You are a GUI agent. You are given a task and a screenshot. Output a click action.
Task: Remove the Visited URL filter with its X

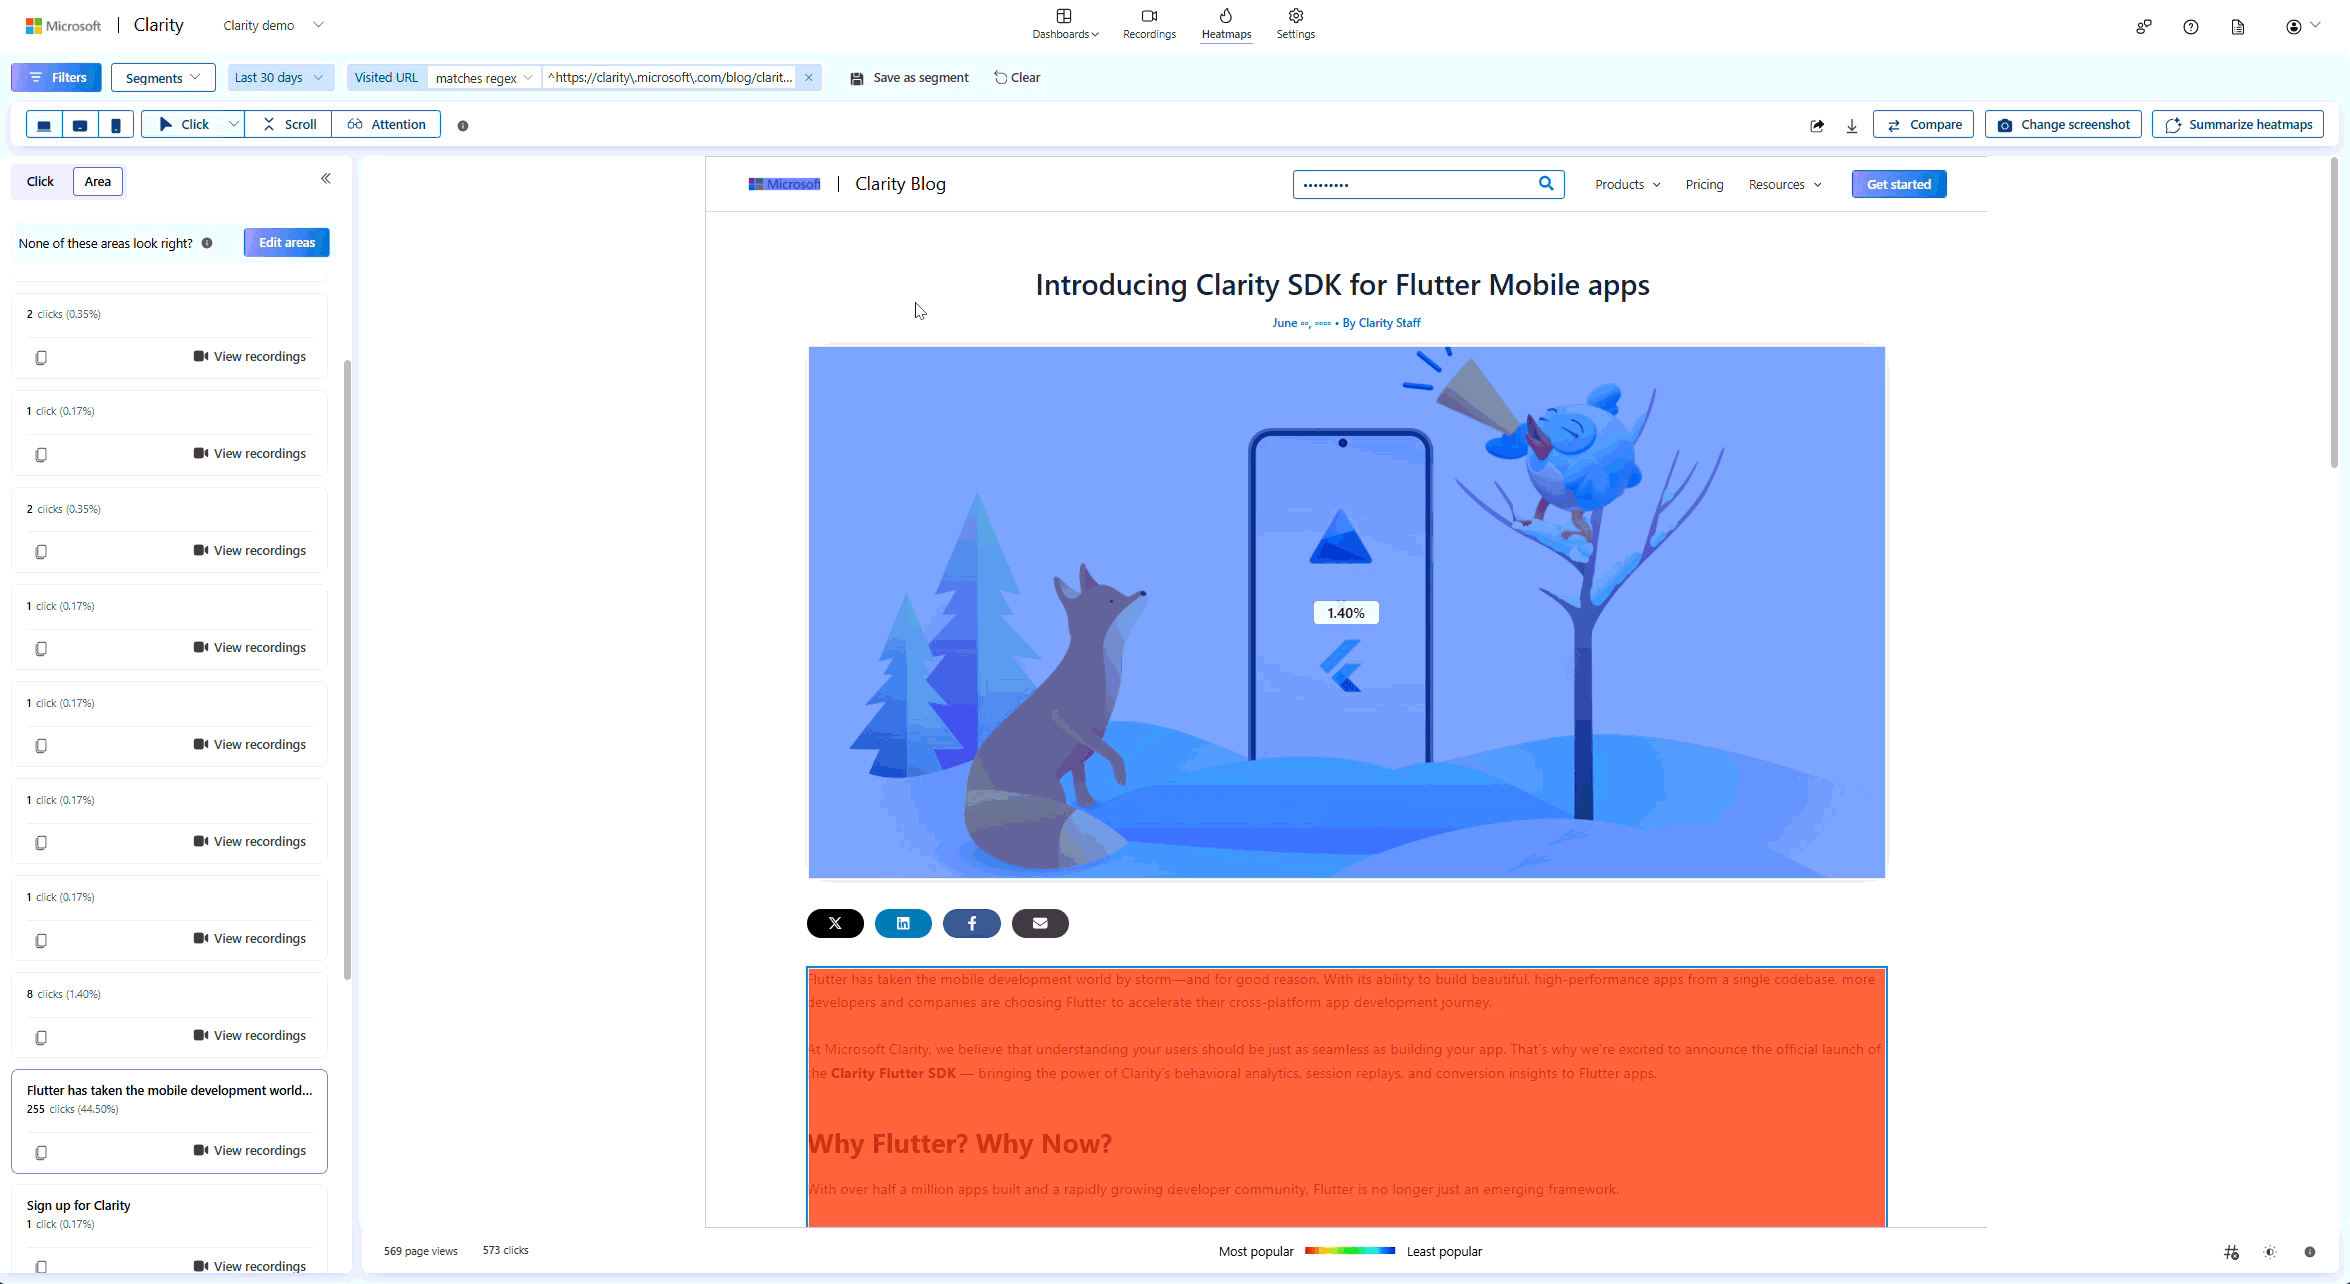pyautogui.click(x=809, y=78)
